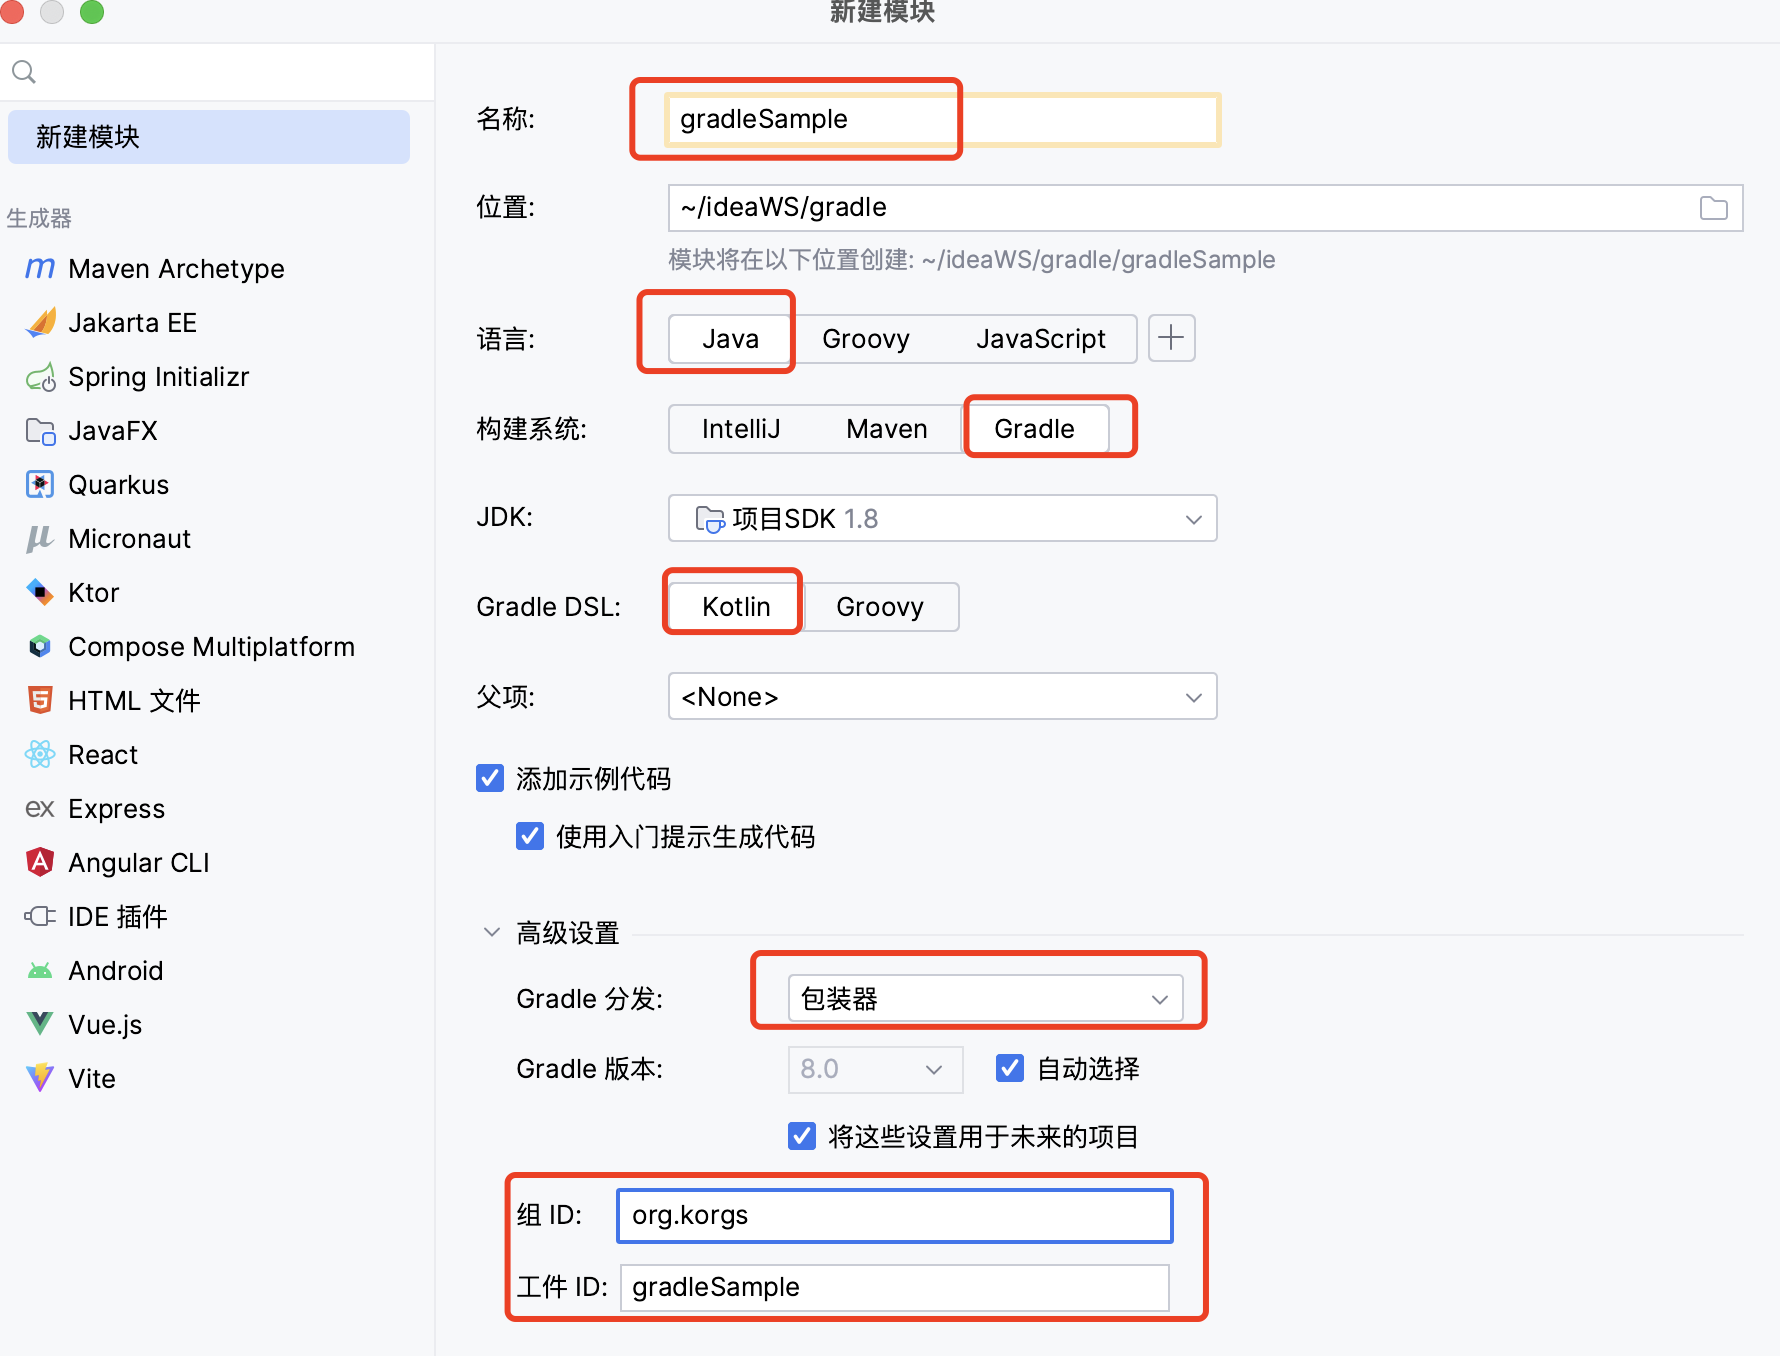This screenshot has height=1356, width=1780.
Task: Open the 父项 dropdown
Action: coord(1193,697)
